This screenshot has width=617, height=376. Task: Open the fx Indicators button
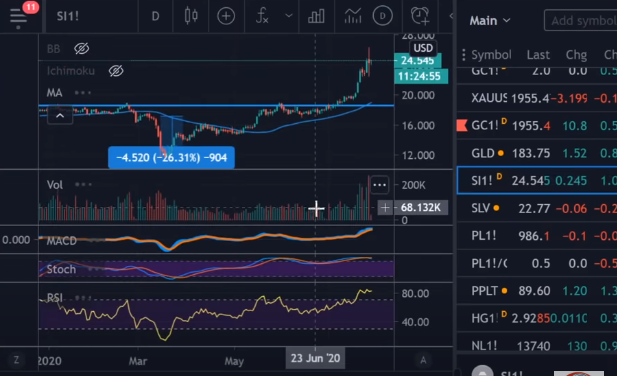[x=262, y=16]
